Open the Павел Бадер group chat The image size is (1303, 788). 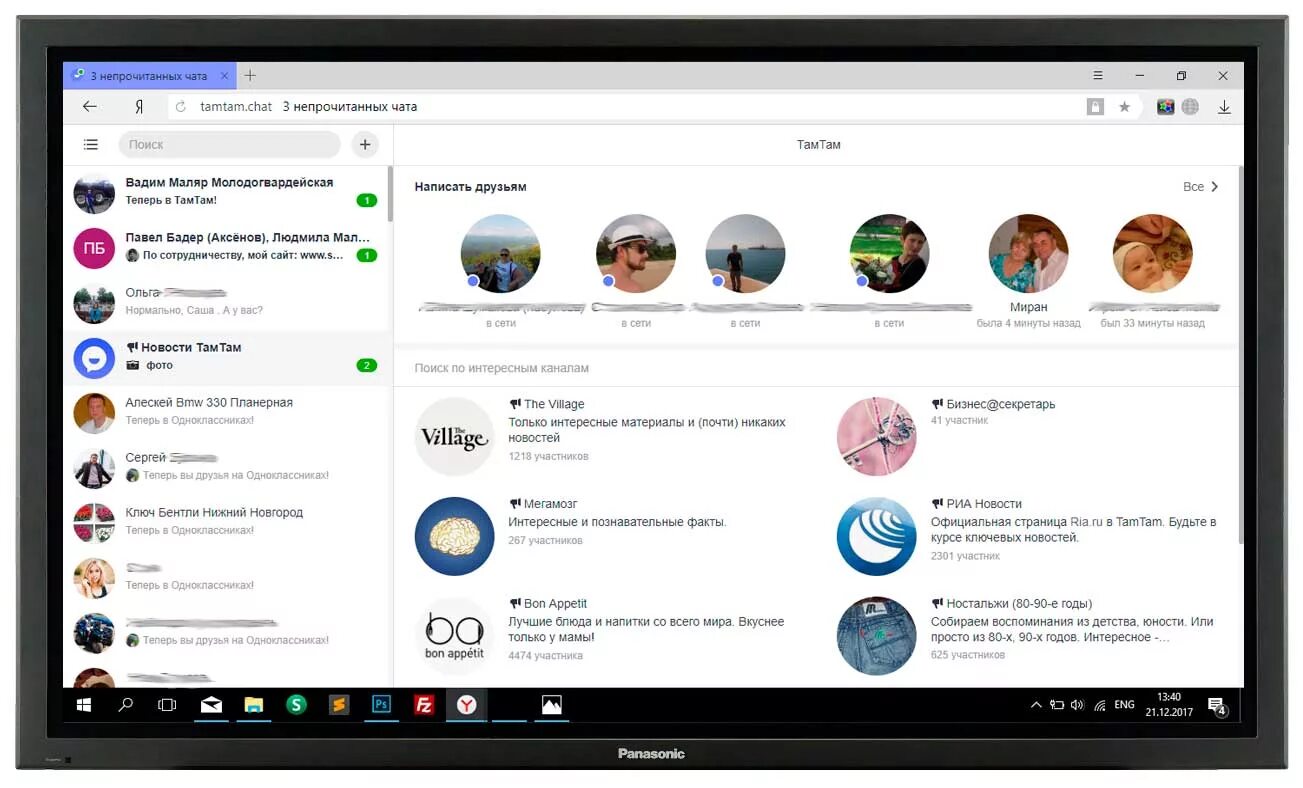(227, 247)
